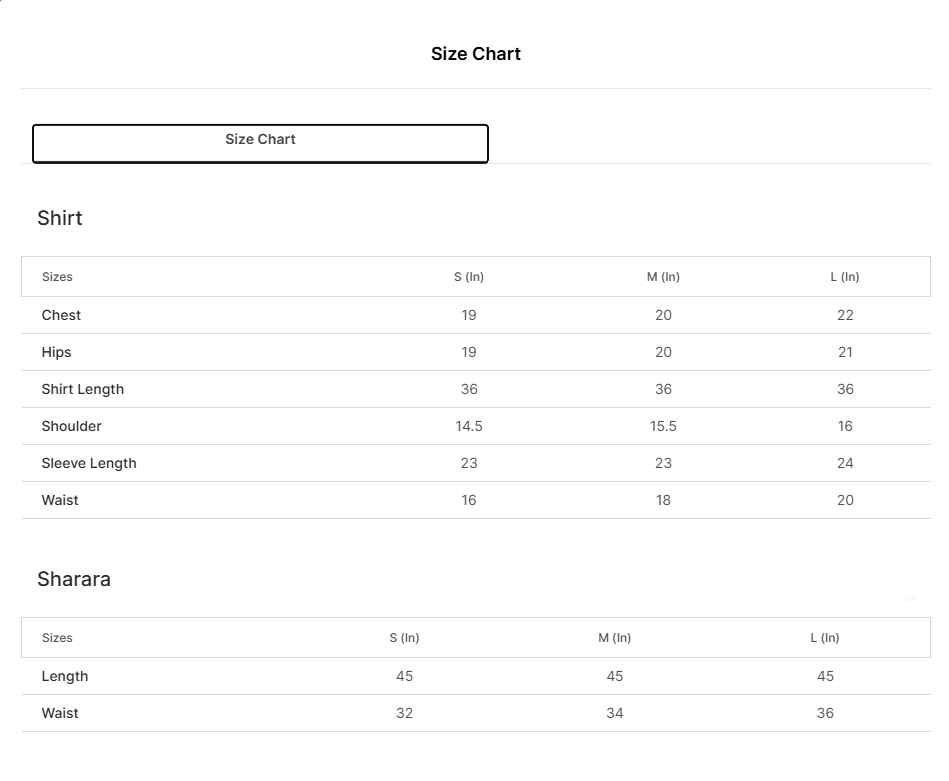Click the Shirt Length row label
This screenshot has height=781, width=949.
[83, 389]
